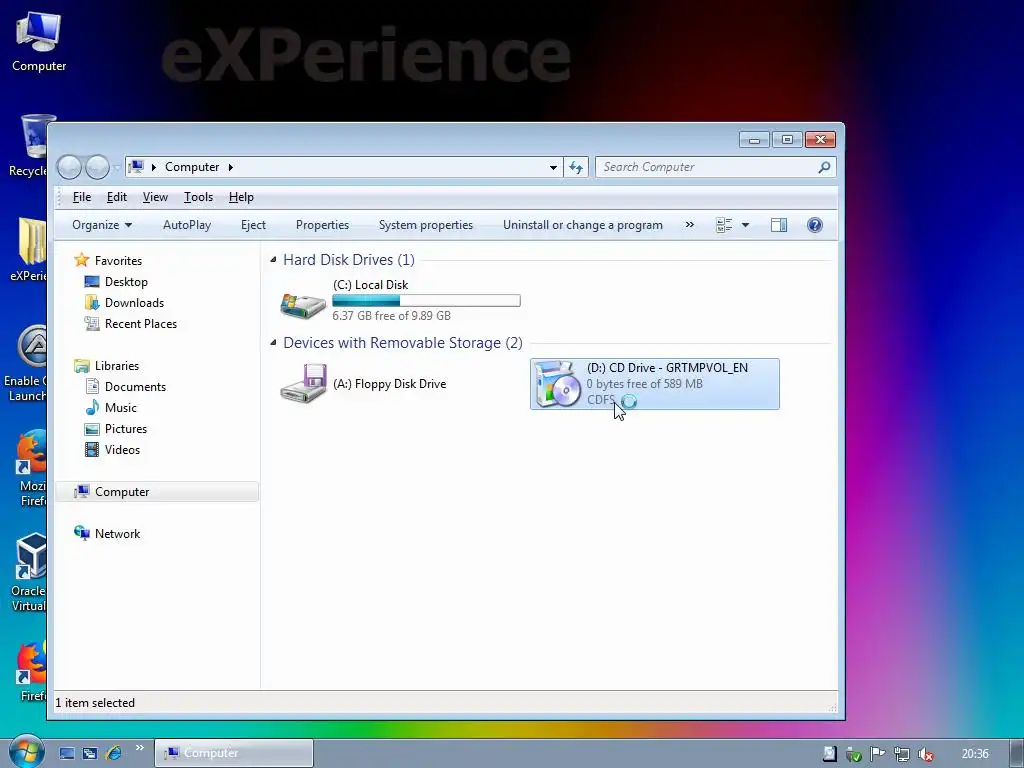This screenshot has height=768, width=1024.
Task: Open Recent Places in Favorites
Action: point(140,323)
